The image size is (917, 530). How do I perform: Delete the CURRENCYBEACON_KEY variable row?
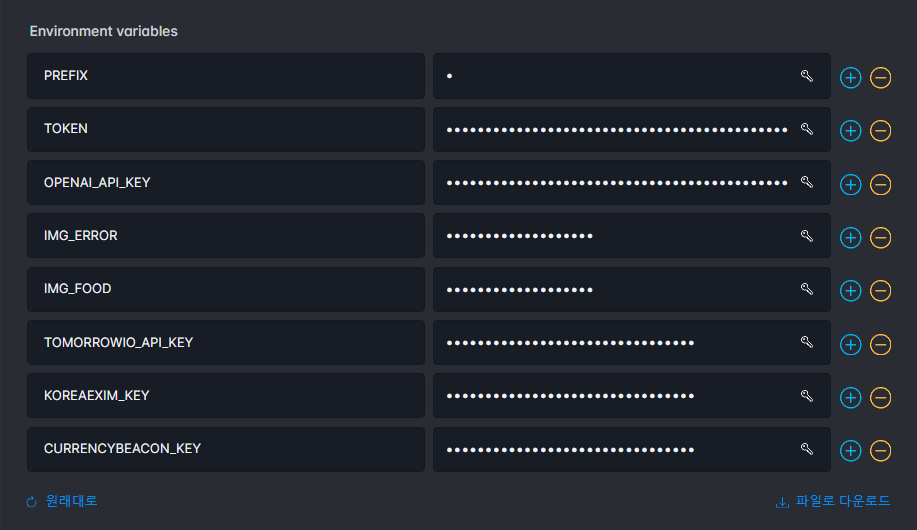pyautogui.click(x=880, y=450)
